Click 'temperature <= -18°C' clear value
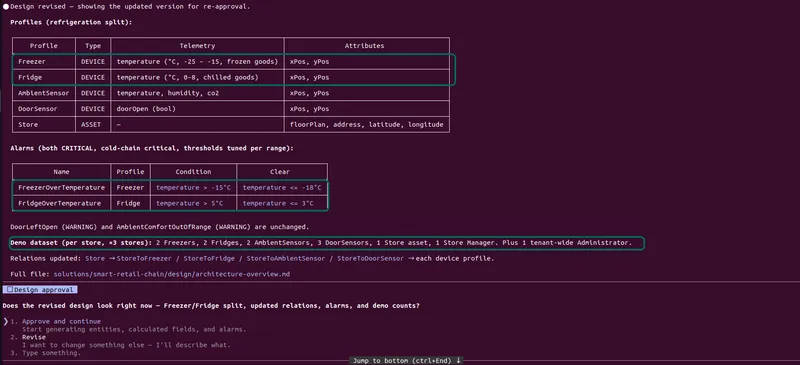Viewport: 800px width, 365px height. point(282,188)
